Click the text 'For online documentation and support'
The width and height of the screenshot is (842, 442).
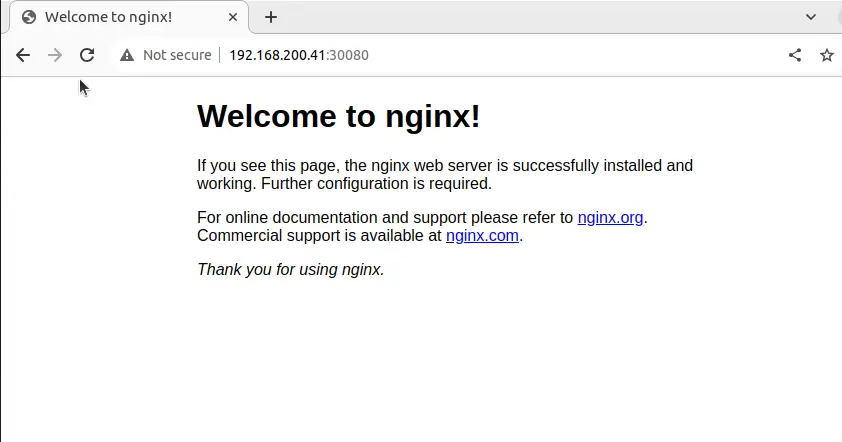(332, 218)
